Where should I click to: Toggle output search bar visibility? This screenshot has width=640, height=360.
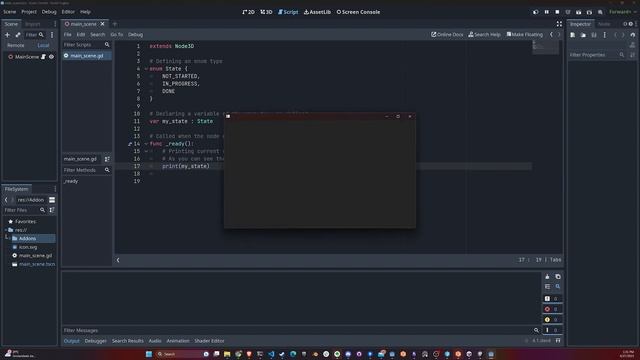(558, 287)
